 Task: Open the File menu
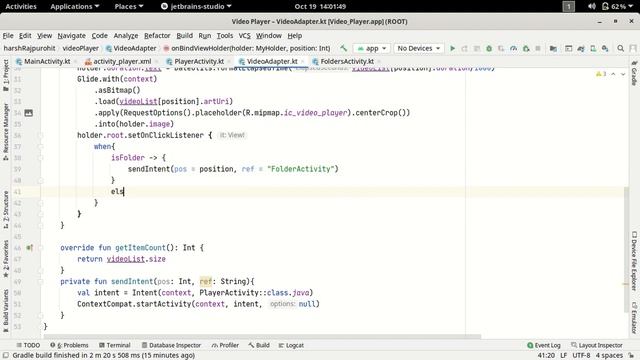pos(8,36)
